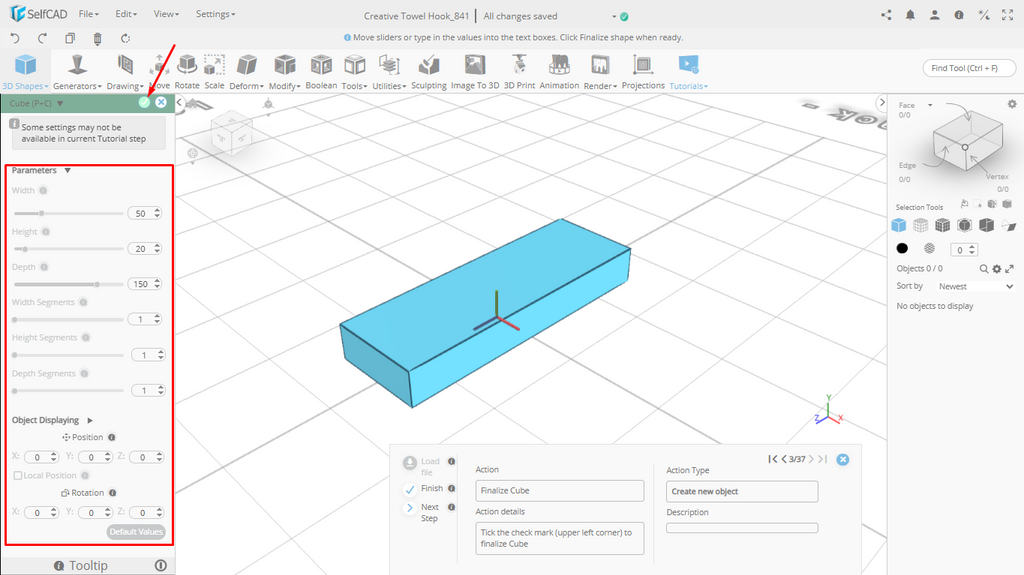Search objects with the magnifier icon
This screenshot has height=575, width=1024.
pos(984,269)
